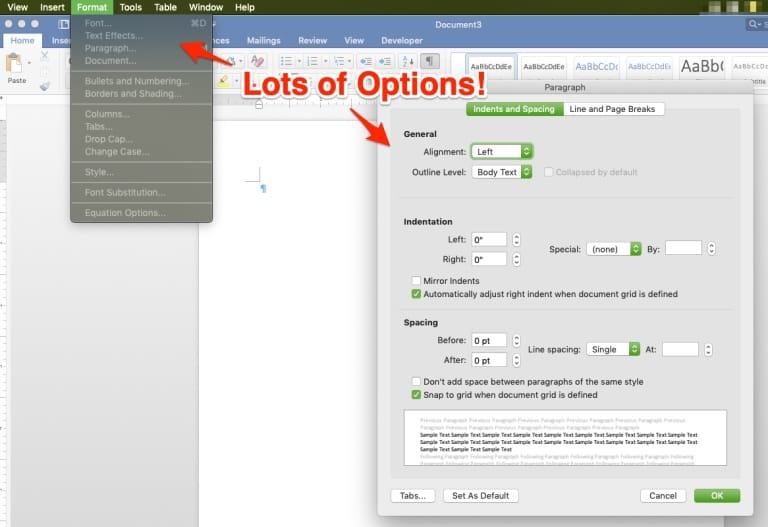
Task: Choose Change Case in the Format menu
Action: [142, 152]
